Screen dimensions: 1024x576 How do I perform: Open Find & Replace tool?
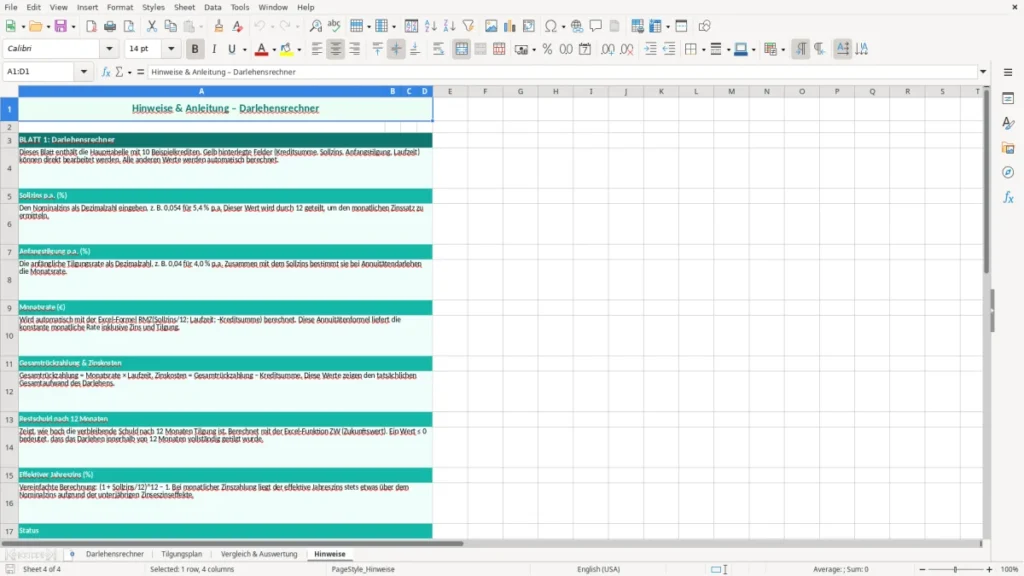click(x=315, y=26)
